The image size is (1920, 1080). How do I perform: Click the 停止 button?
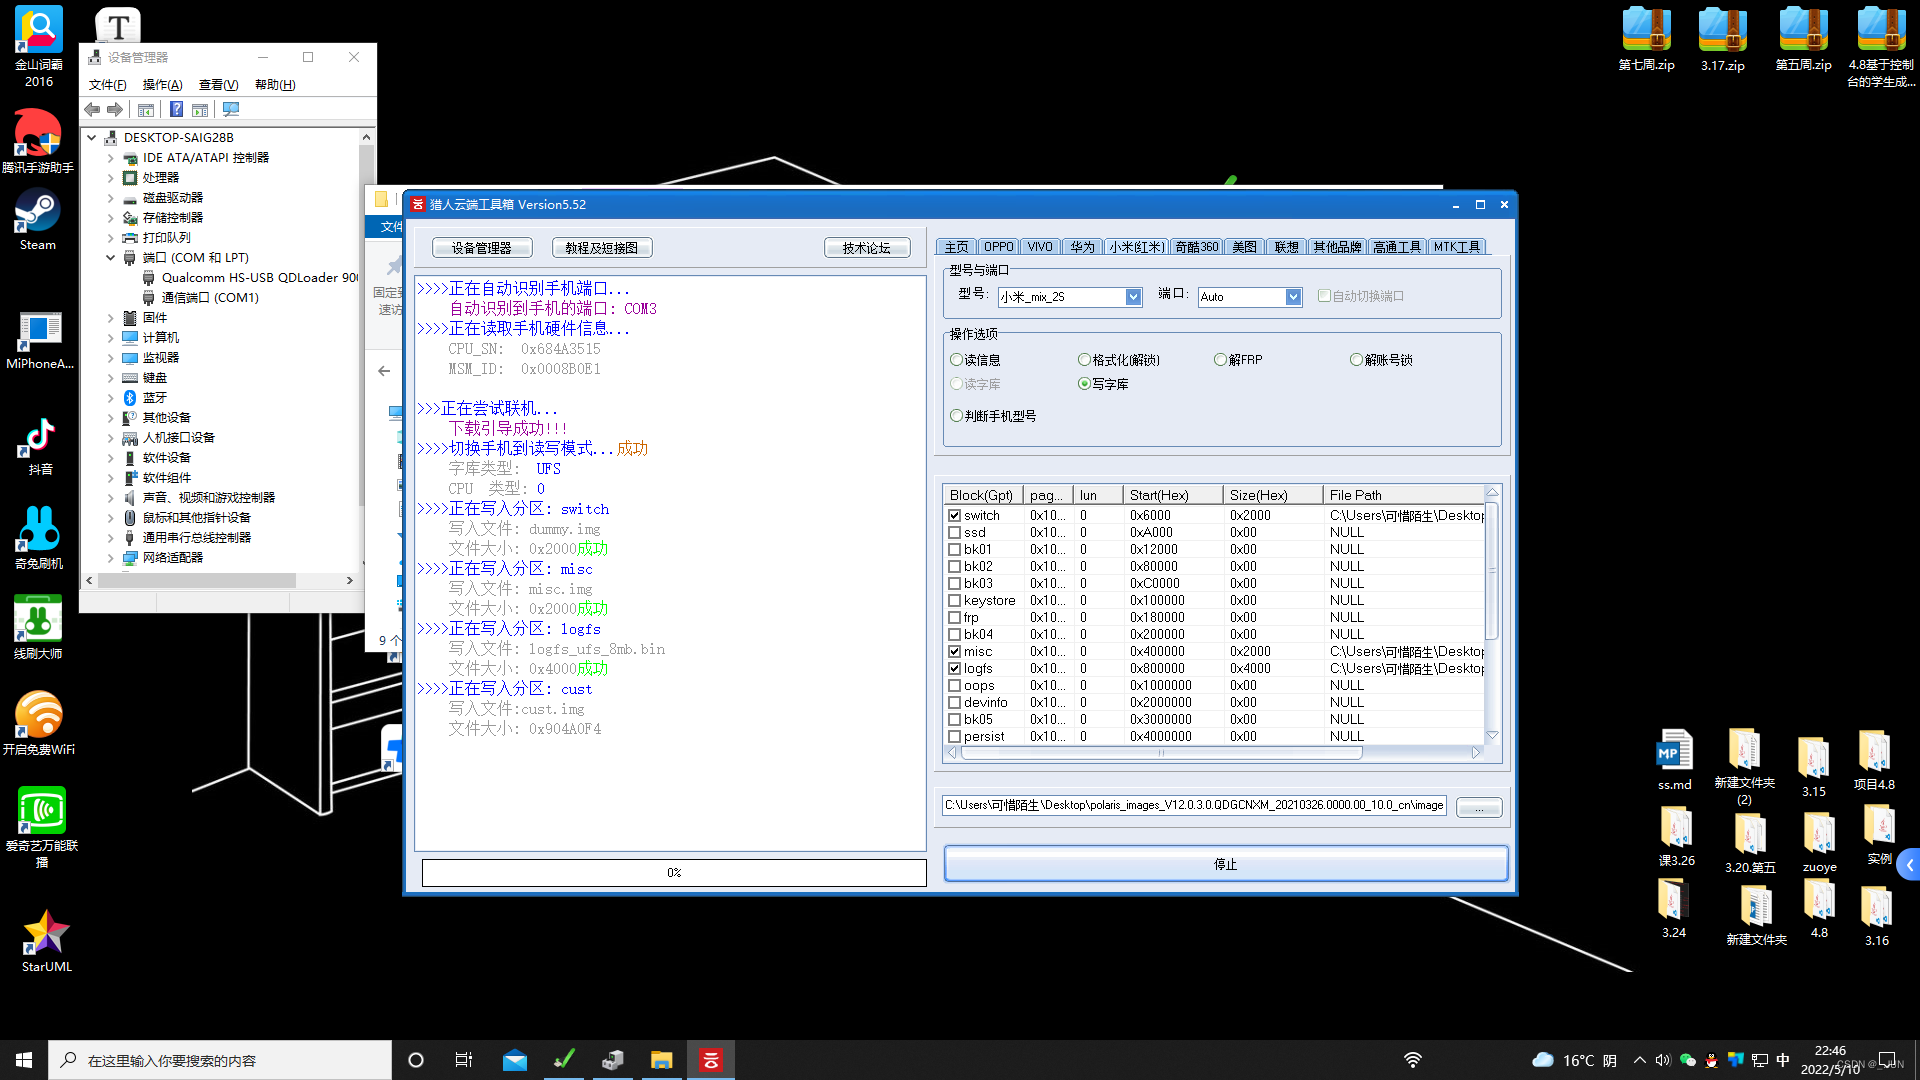click(1225, 864)
